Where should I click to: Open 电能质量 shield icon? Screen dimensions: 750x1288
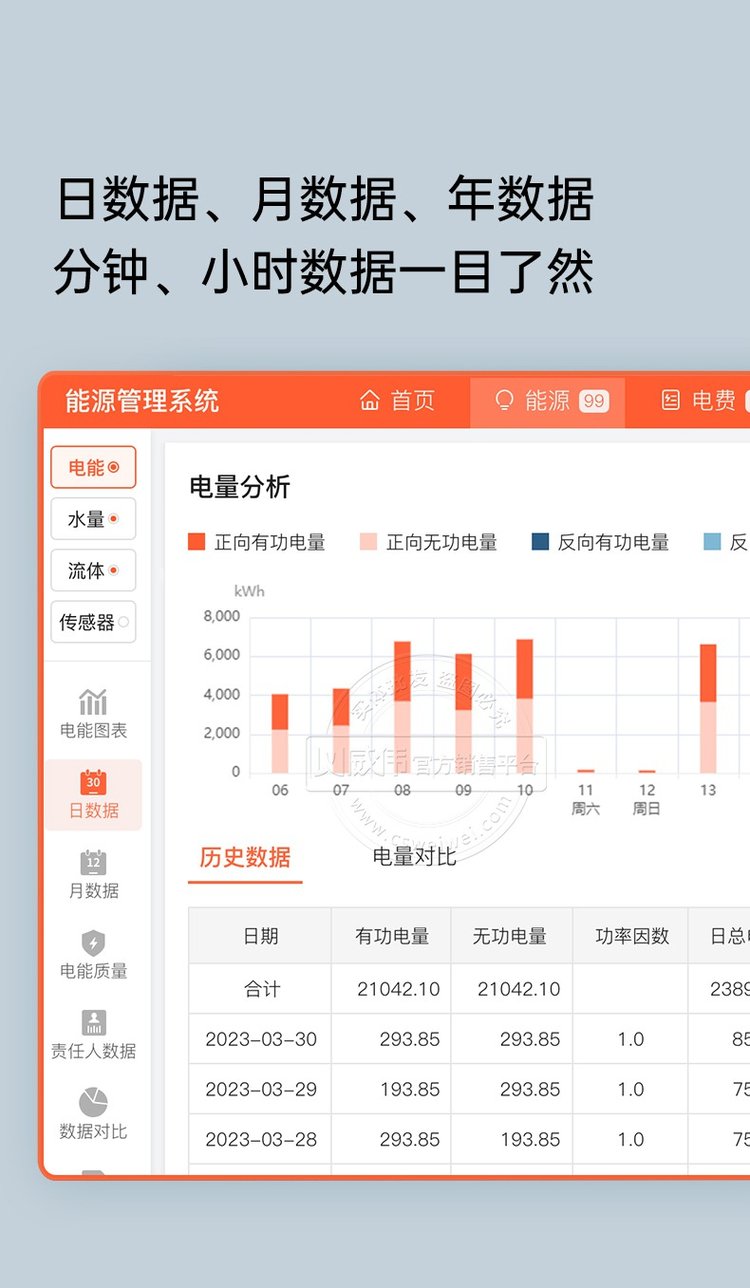(93, 942)
